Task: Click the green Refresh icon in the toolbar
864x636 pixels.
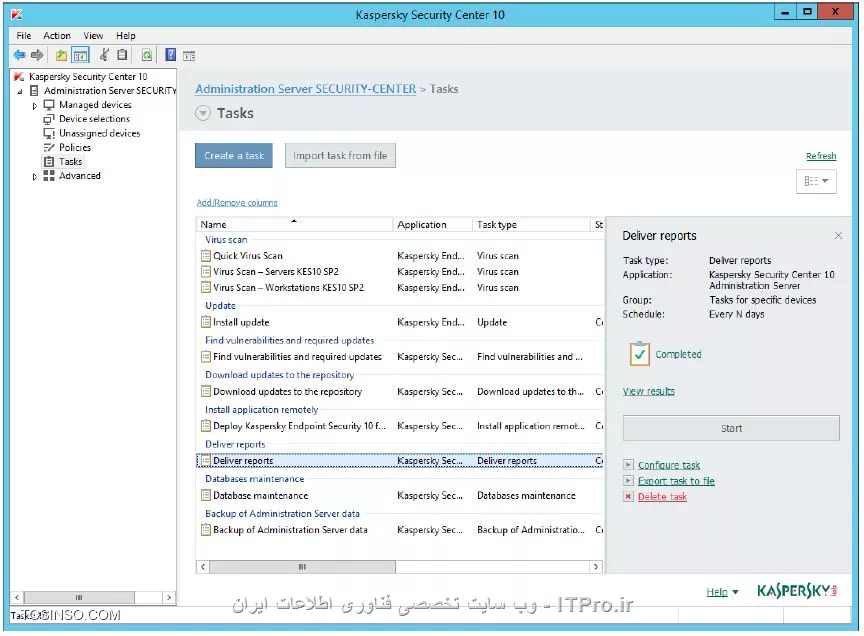Action: pyautogui.click(x=147, y=55)
